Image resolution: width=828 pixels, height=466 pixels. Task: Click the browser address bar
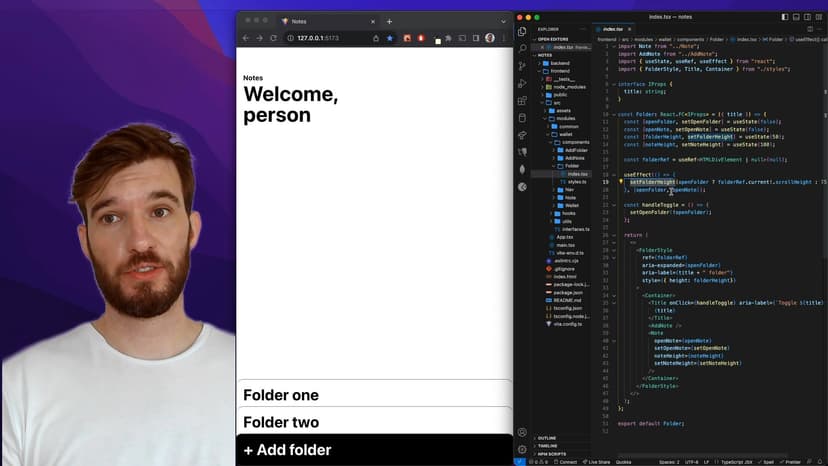[x=330, y=38]
